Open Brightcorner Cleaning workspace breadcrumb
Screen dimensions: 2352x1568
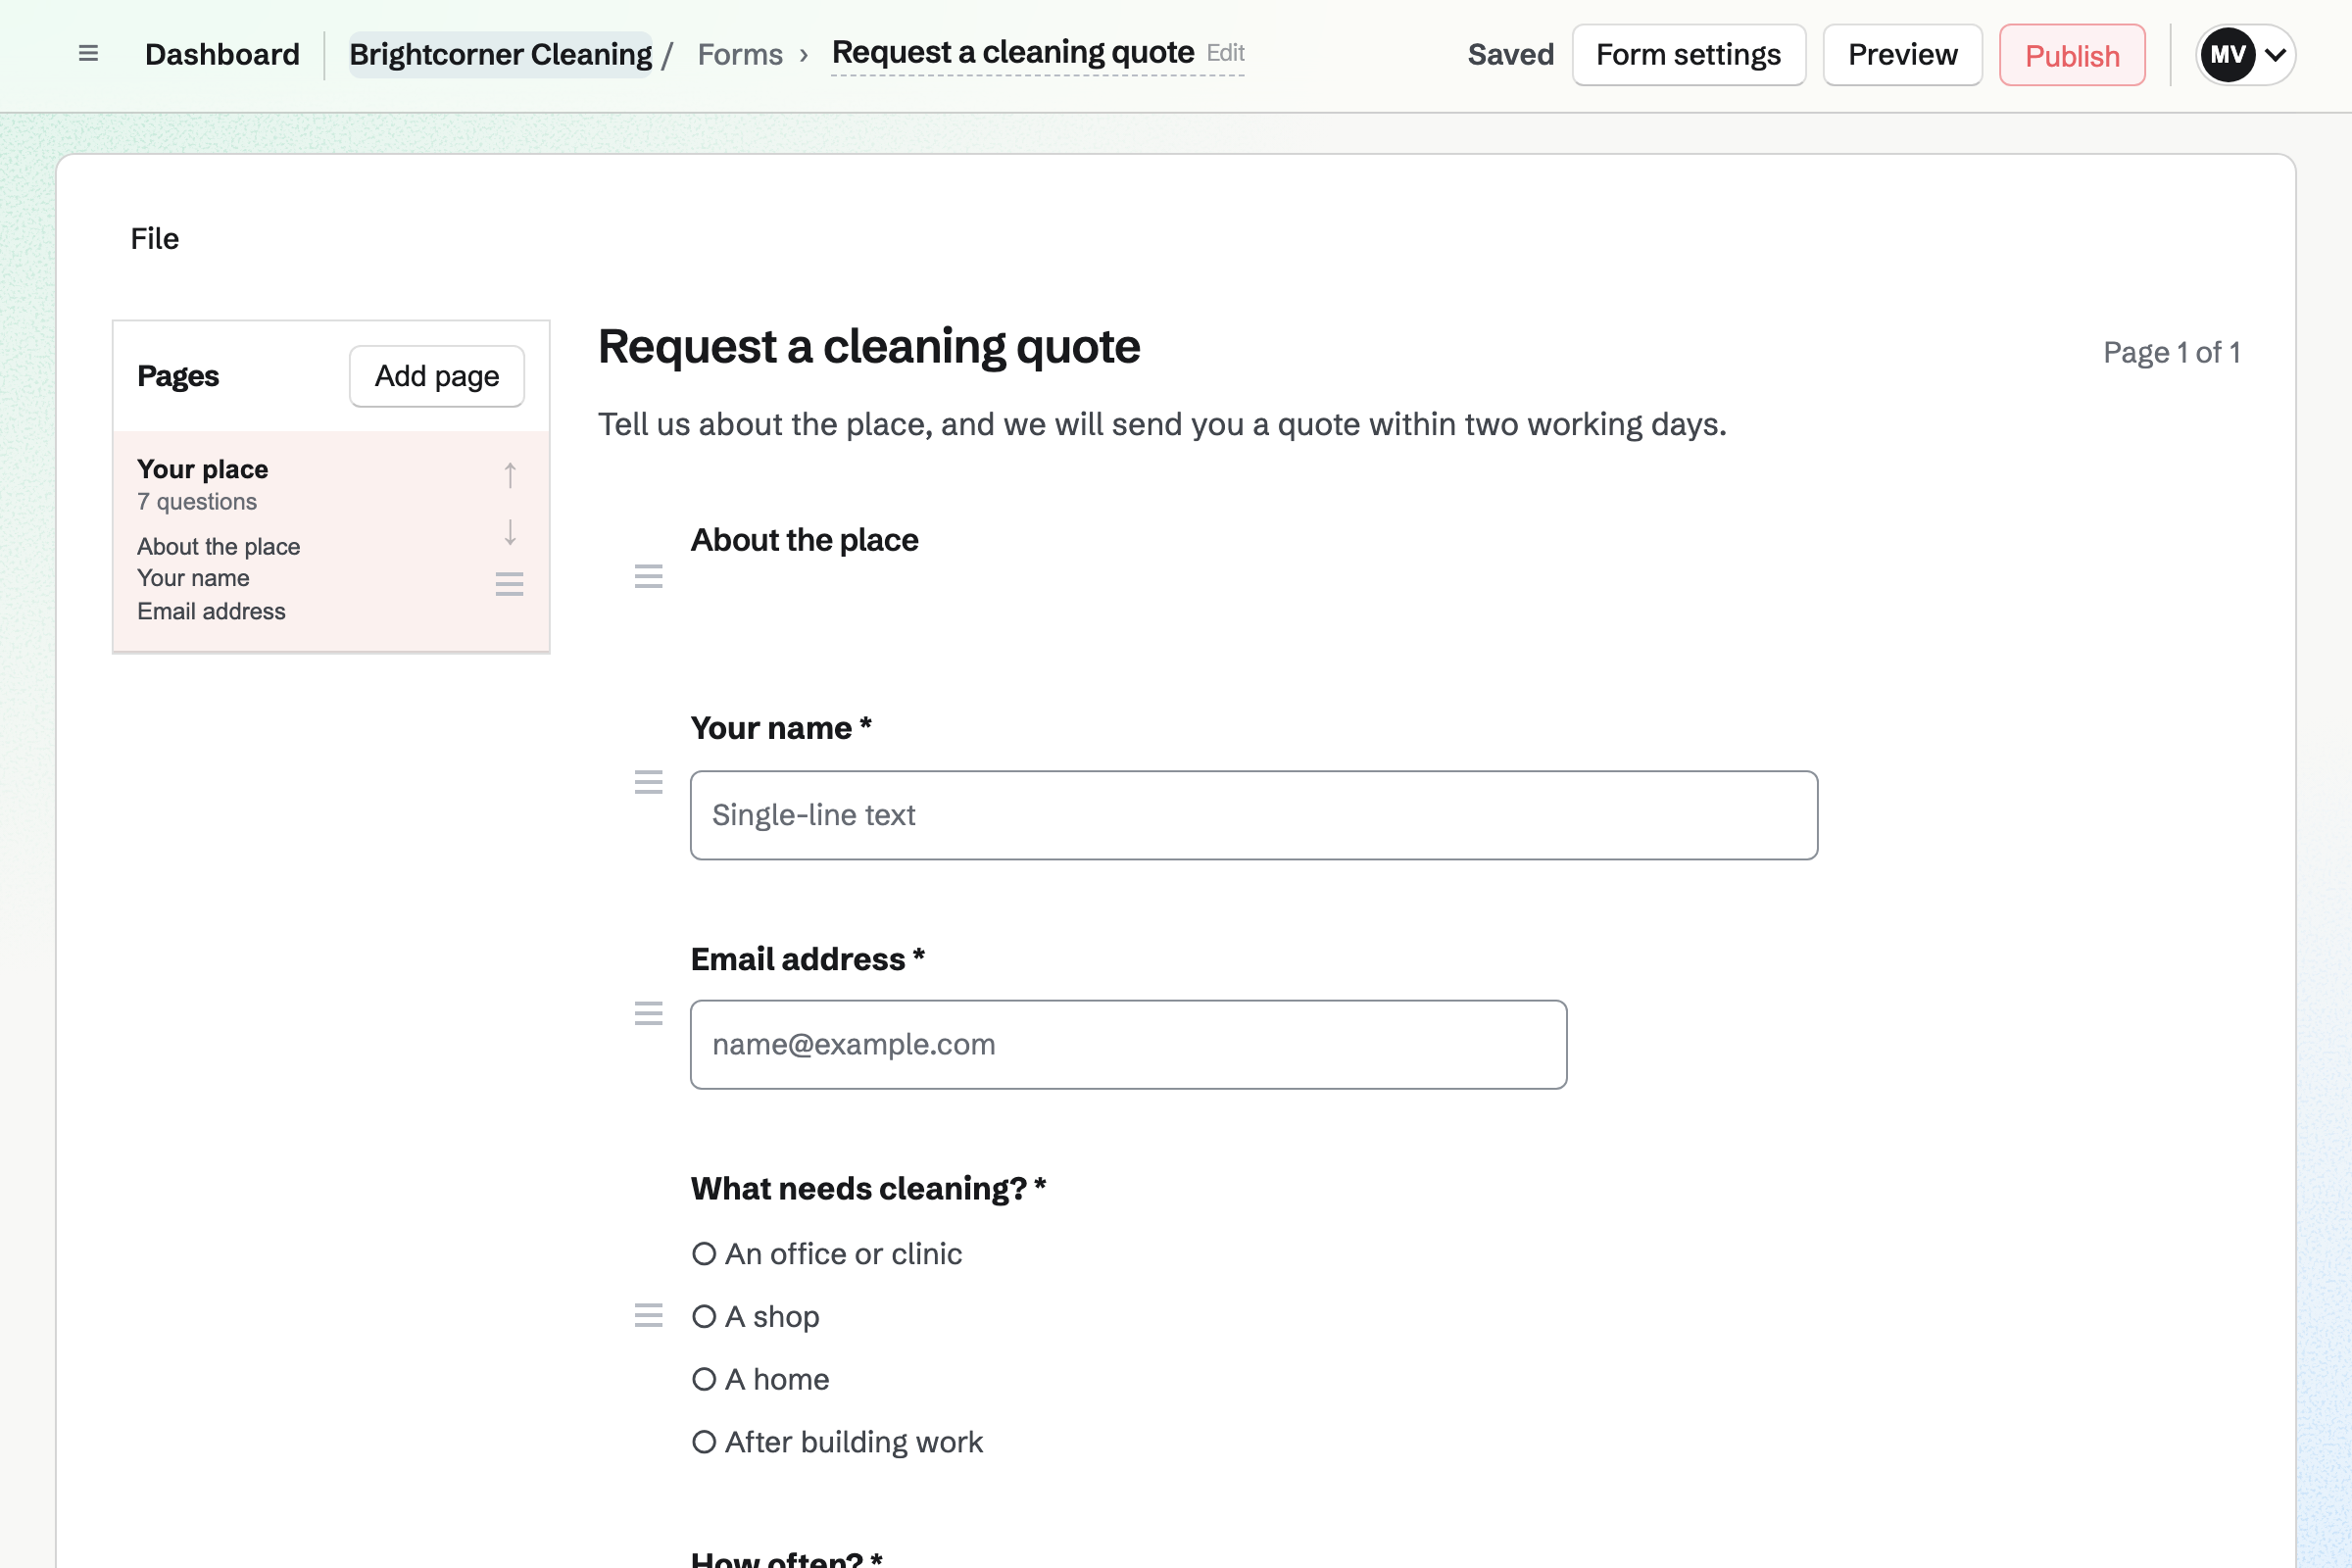tap(500, 55)
